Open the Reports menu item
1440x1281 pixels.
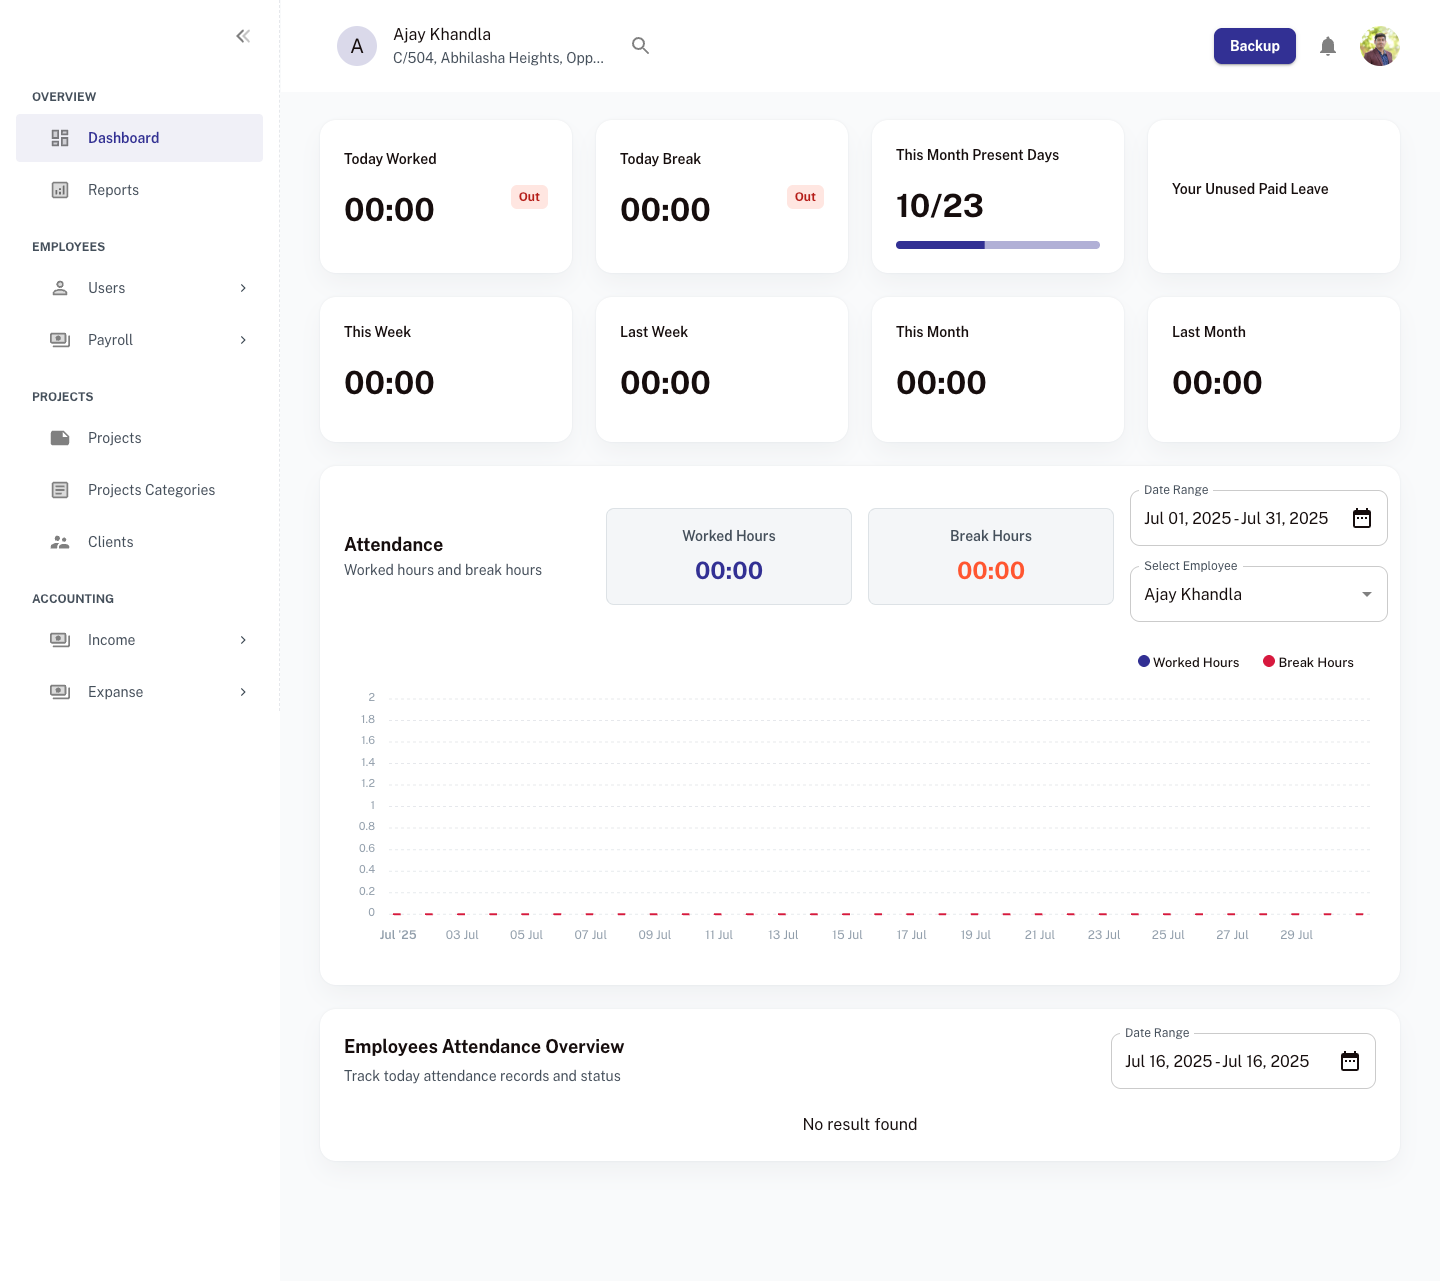click(x=113, y=189)
